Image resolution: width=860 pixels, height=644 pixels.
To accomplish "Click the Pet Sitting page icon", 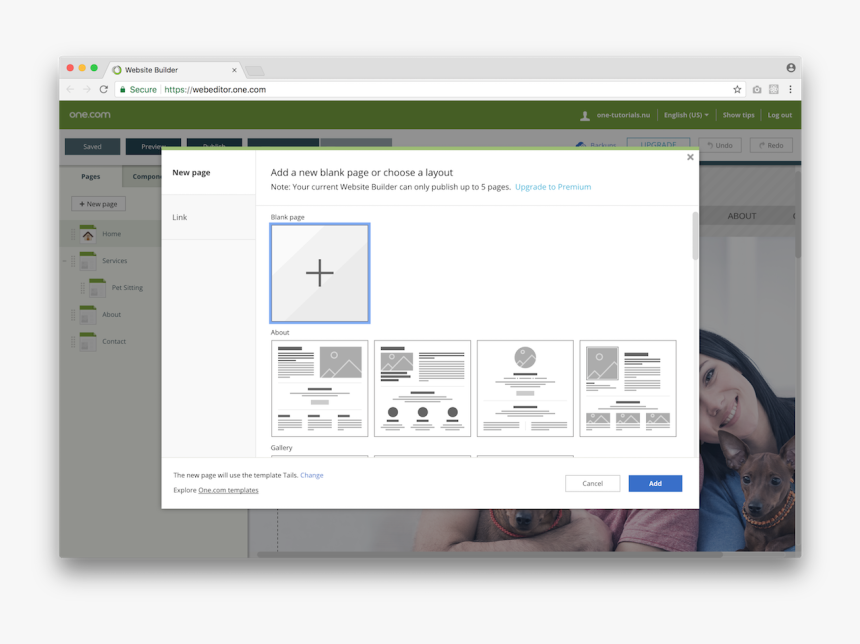I will click(98, 288).
